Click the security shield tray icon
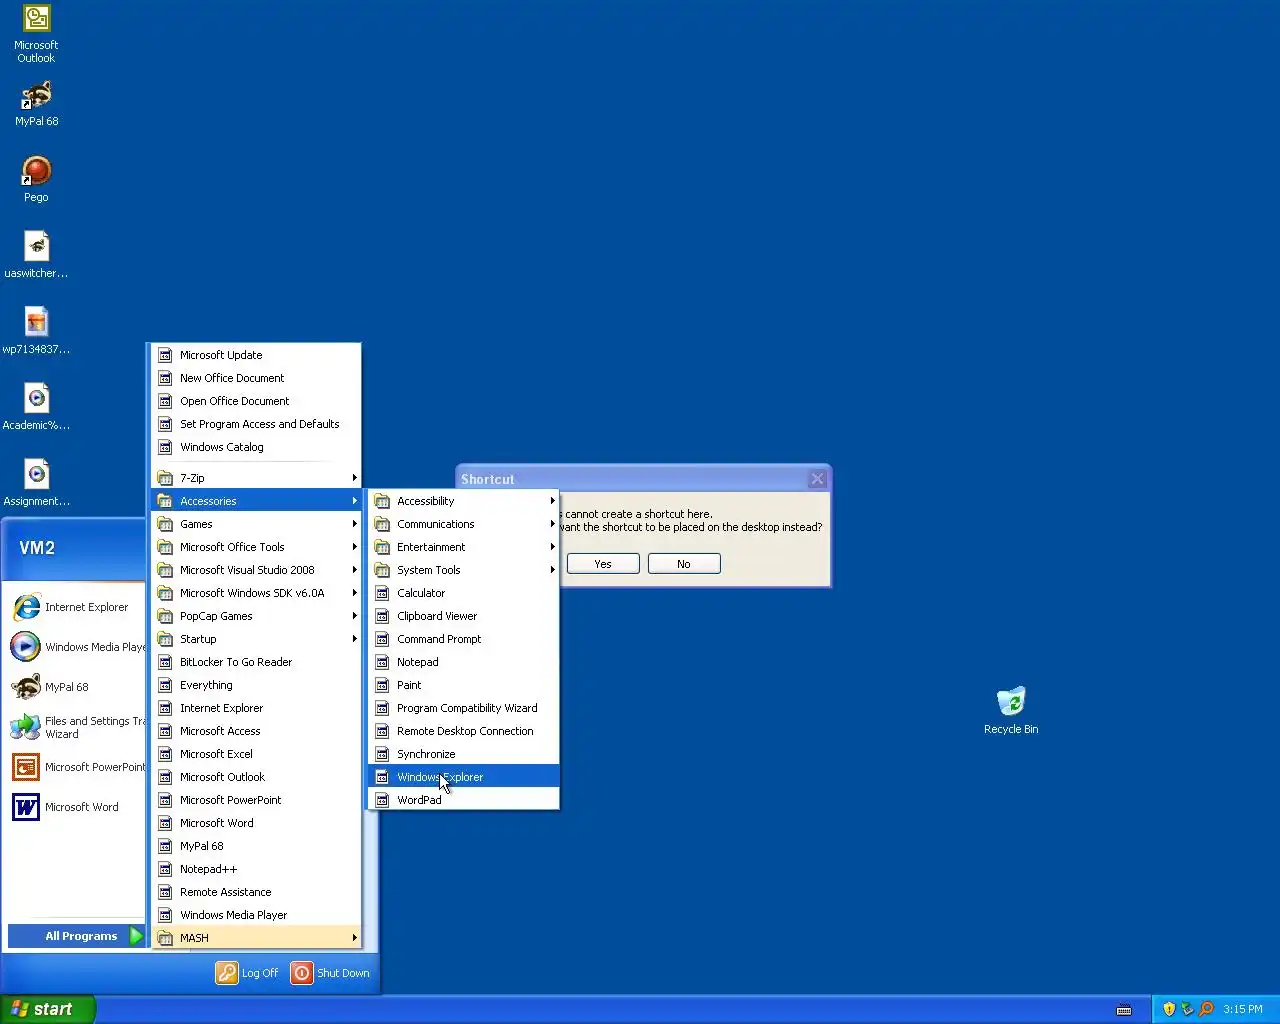1280x1024 pixels. [x=1169, y=1009]
